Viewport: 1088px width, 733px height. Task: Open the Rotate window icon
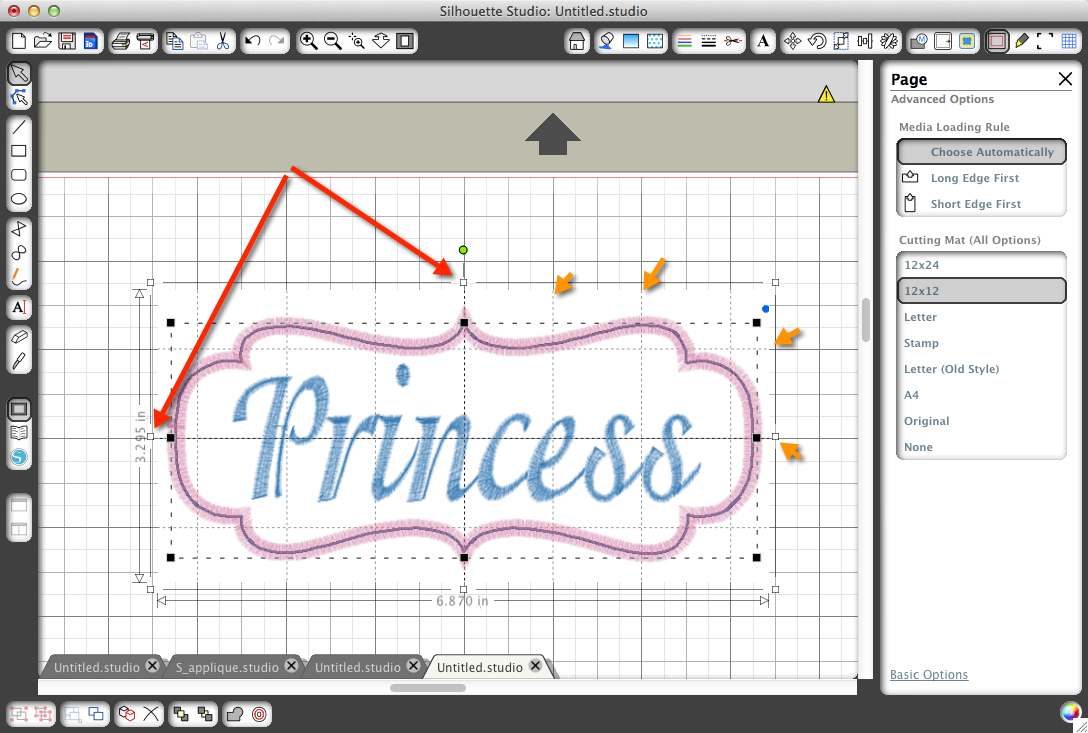816,41
